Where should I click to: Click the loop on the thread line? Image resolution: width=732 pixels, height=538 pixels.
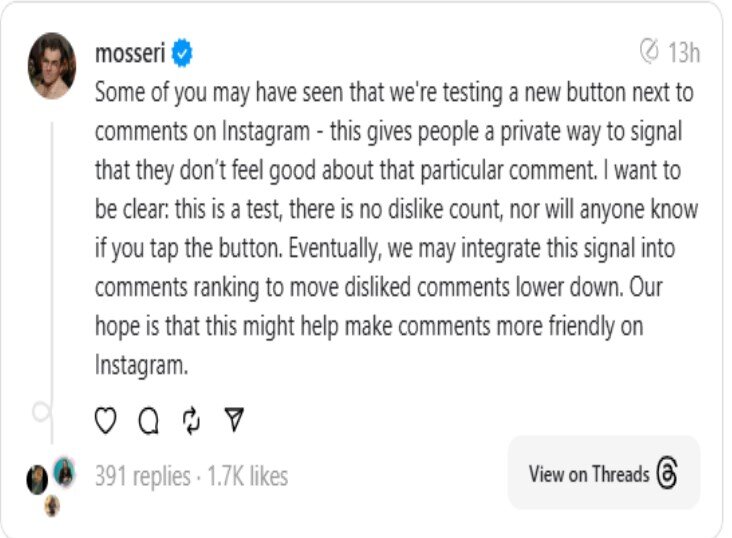(41, 410)
